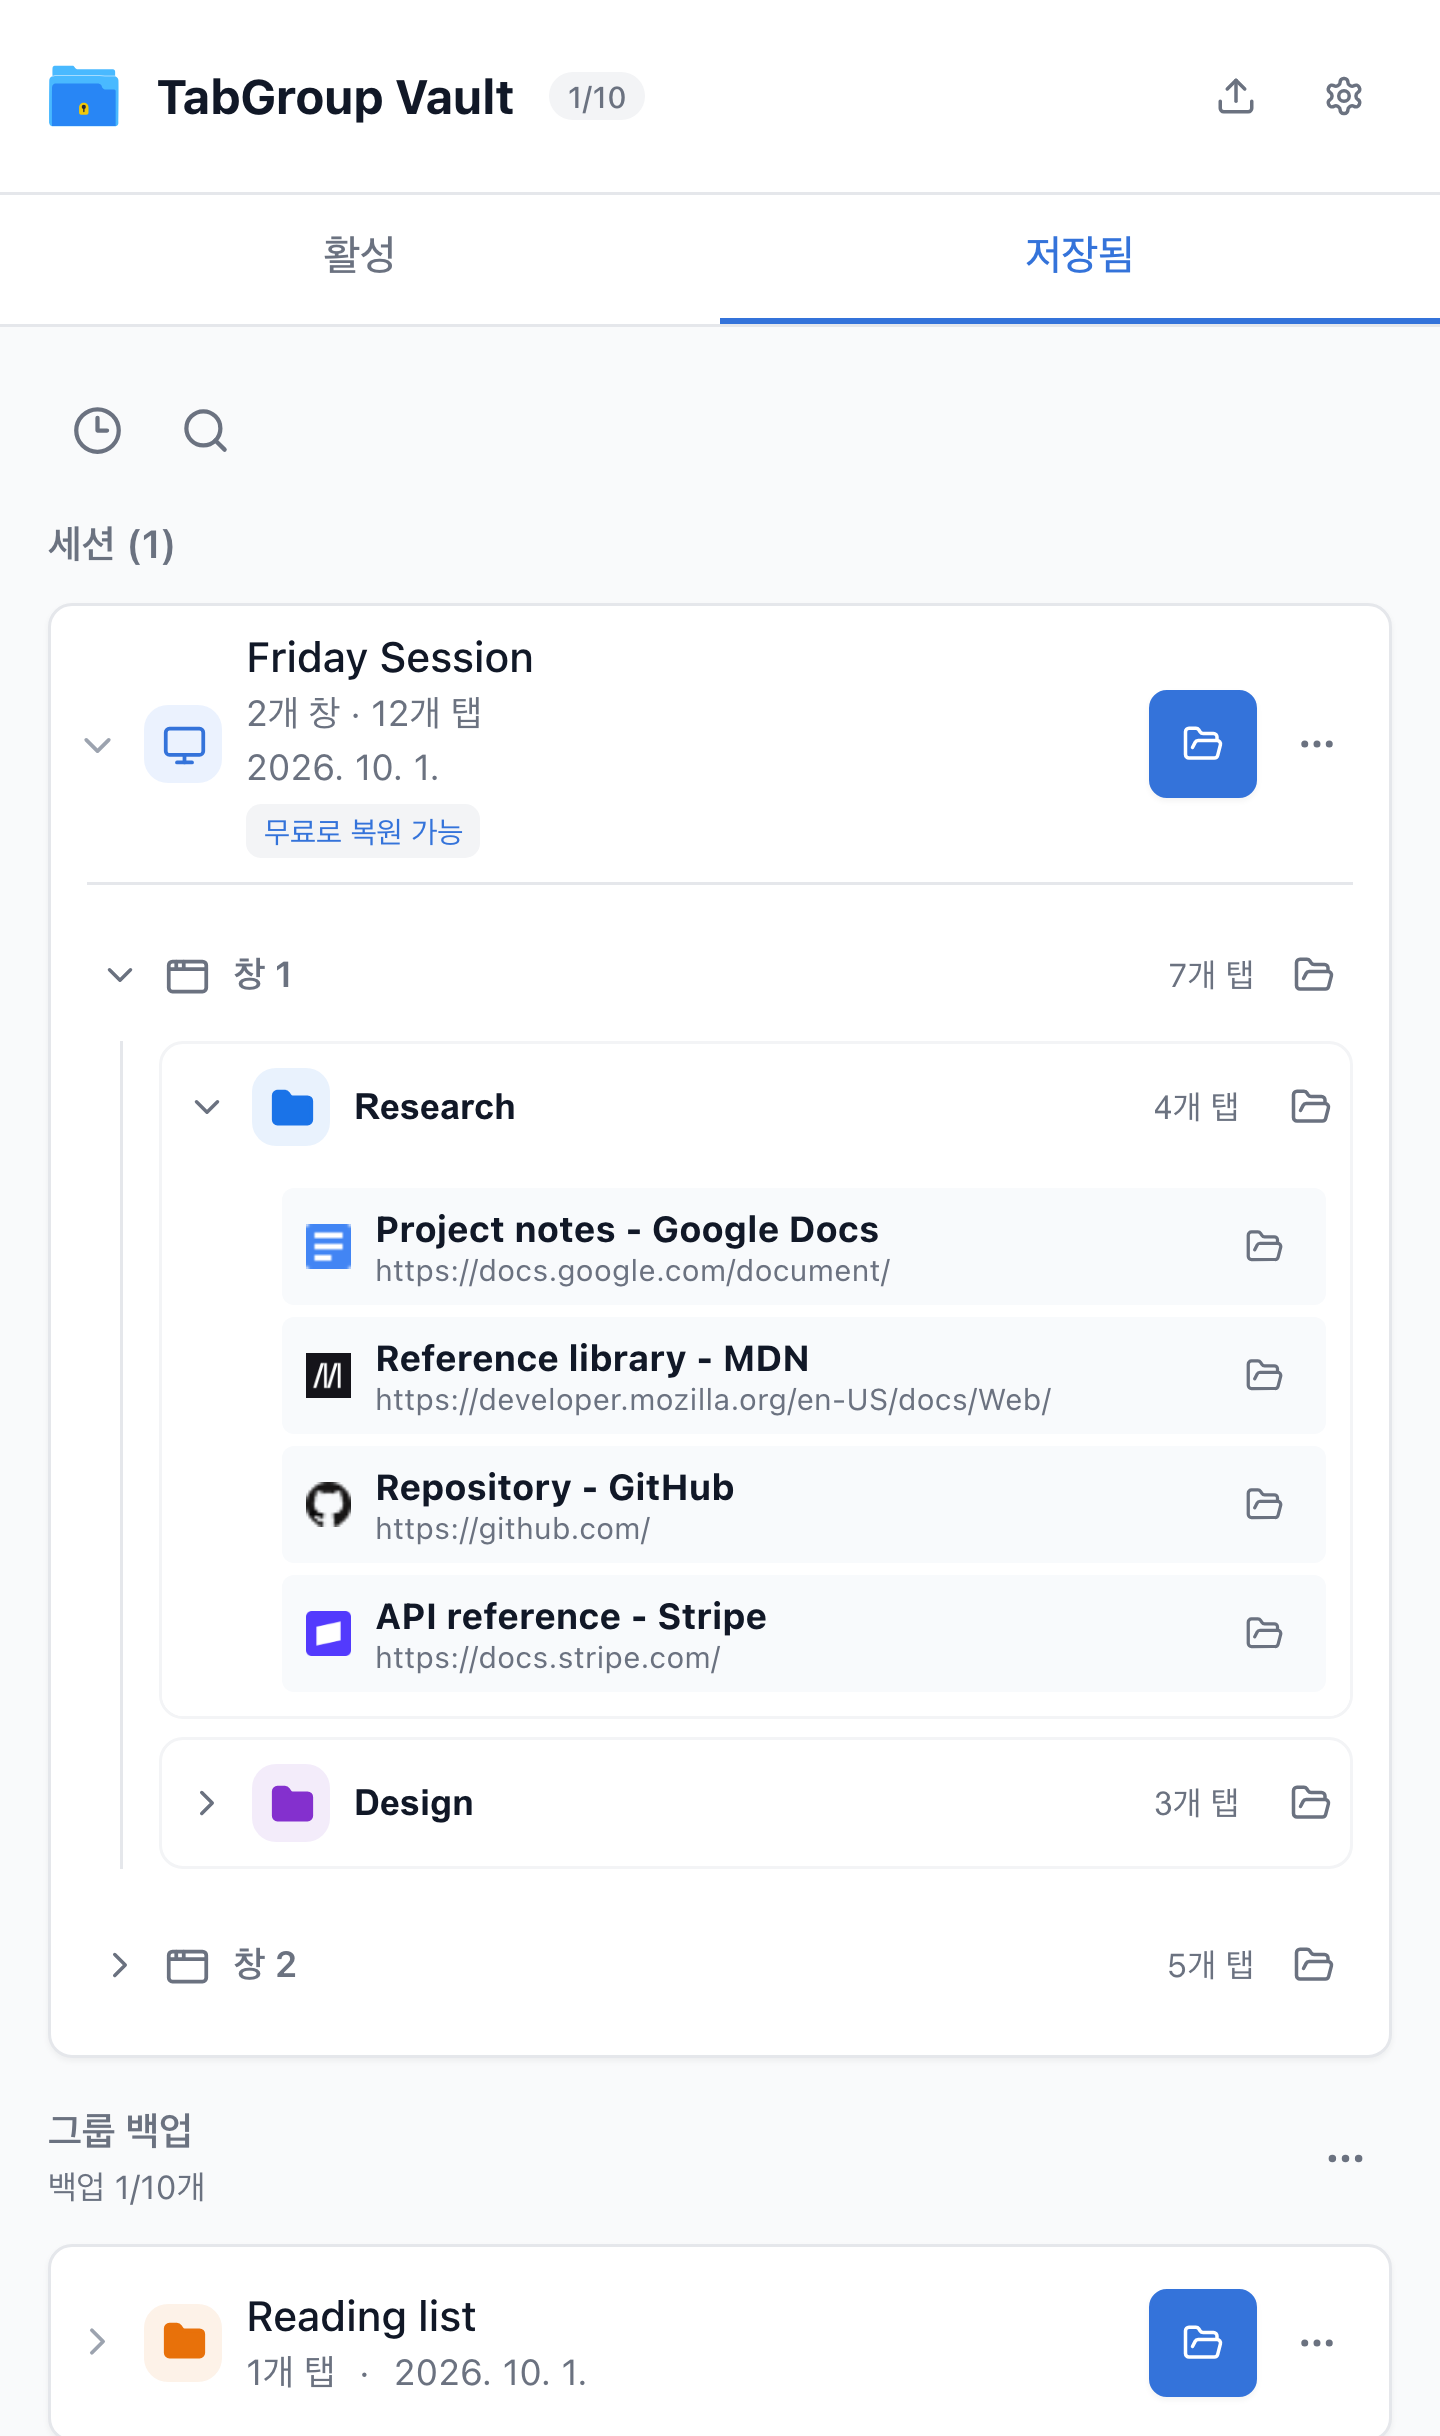Restore Reading list with blue open button
The height and width of the screenshot is (2436, 1440).
[x=1203, y=2343]
